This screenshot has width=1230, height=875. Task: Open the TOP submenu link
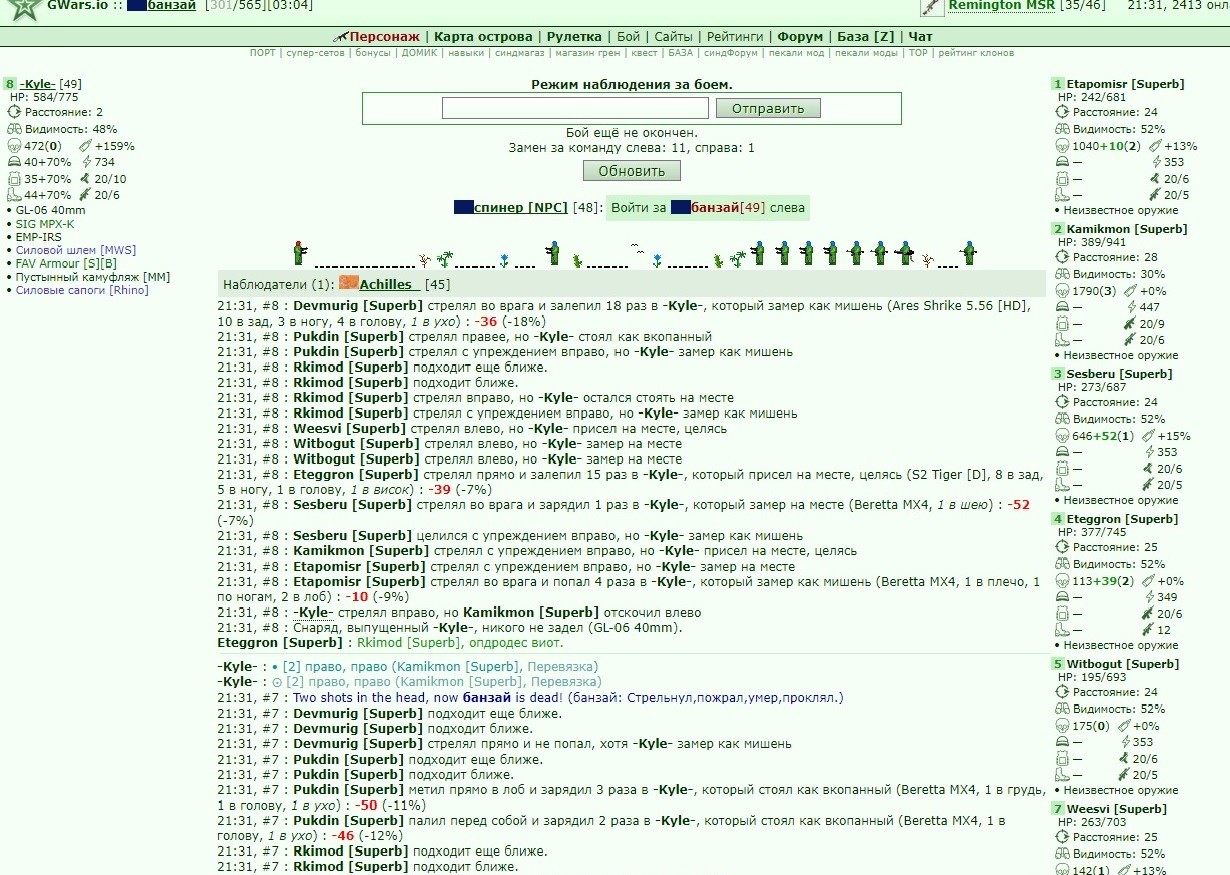coord(918,53)
